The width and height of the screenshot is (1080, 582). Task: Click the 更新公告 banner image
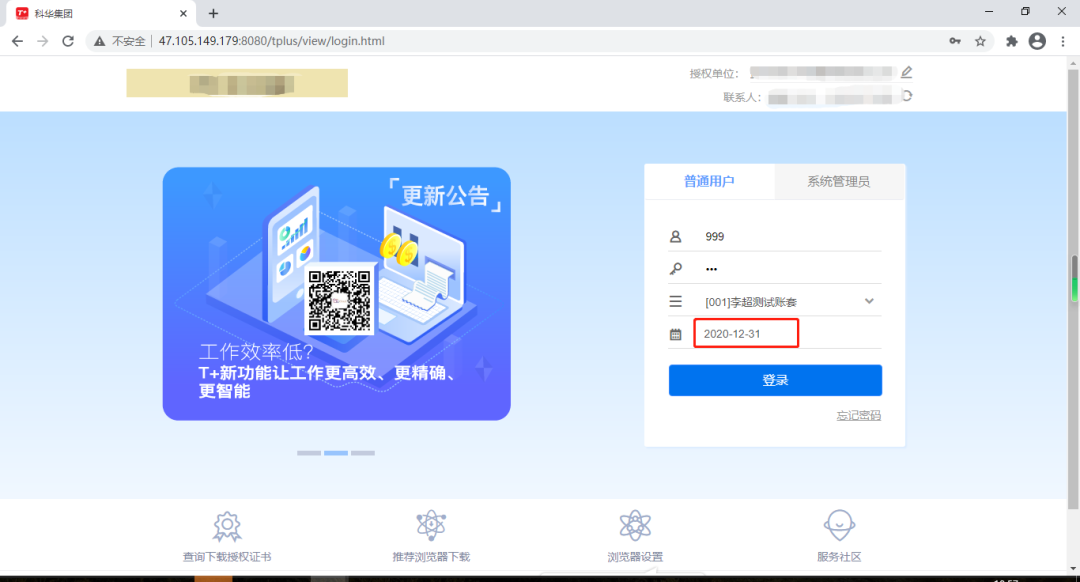click(337, 294)
